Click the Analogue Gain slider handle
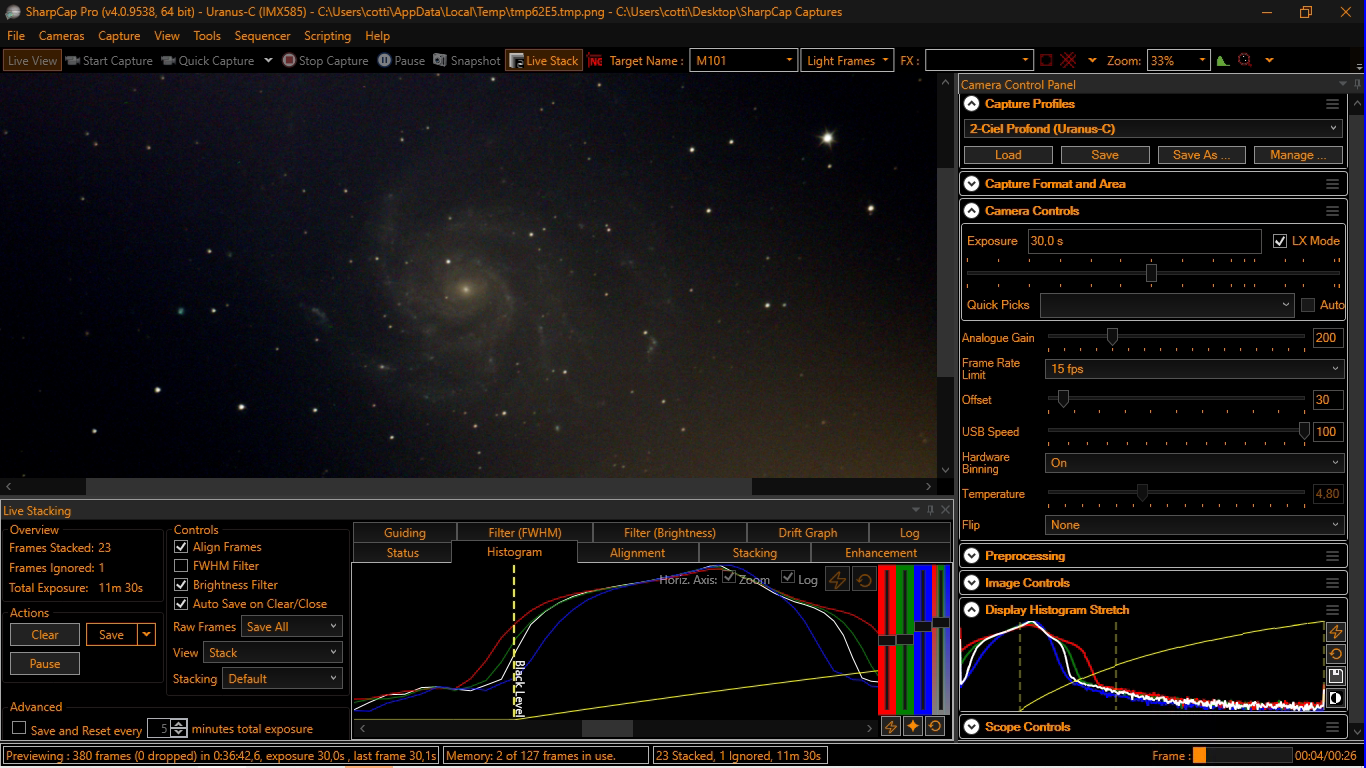This screenshot has height=768, width=1366. click(x=1112, y=338)
